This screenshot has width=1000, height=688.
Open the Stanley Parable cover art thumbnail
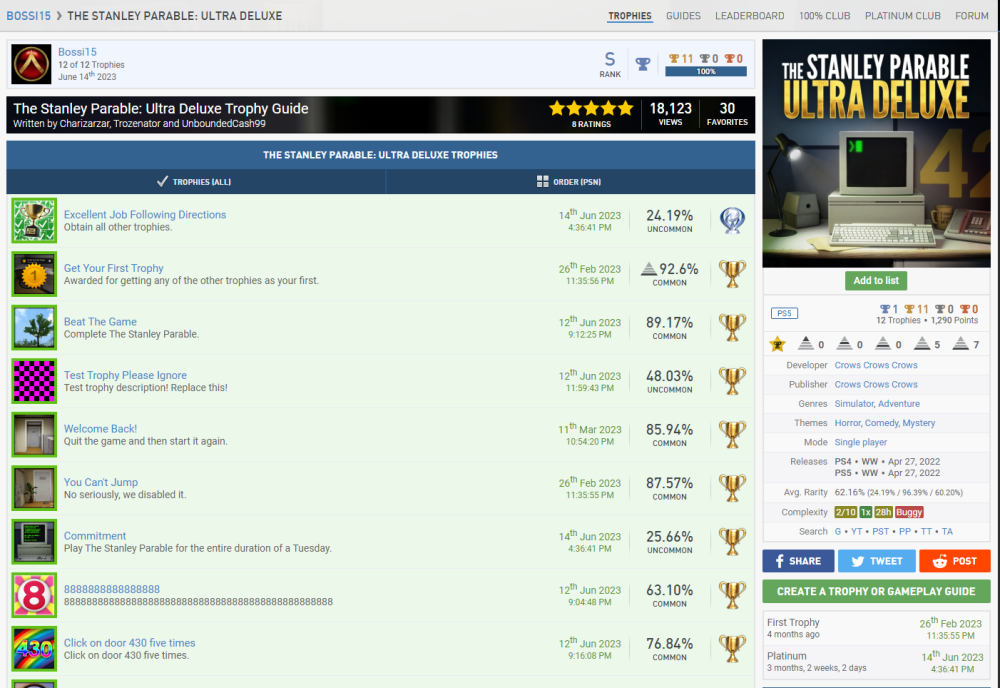pyautogui.click(x=876, y=154)
